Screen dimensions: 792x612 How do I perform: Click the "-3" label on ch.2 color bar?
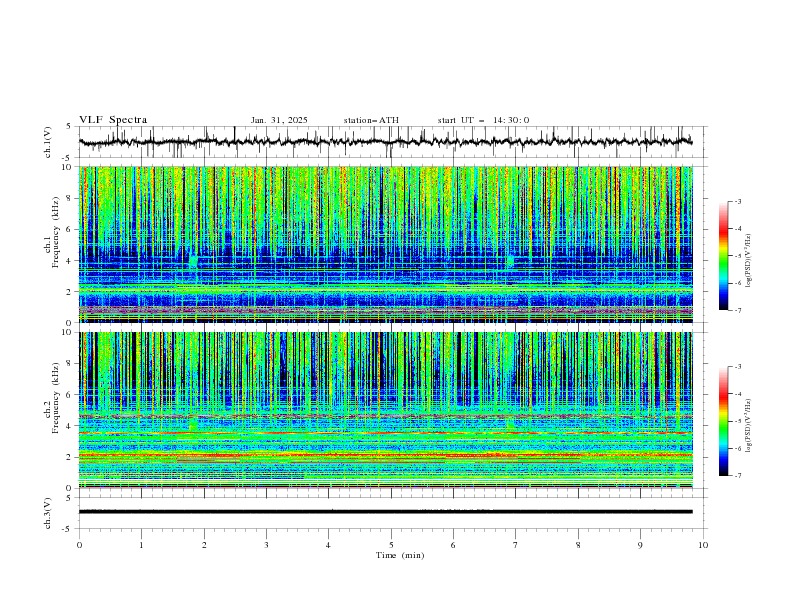[x=737, y=367]
